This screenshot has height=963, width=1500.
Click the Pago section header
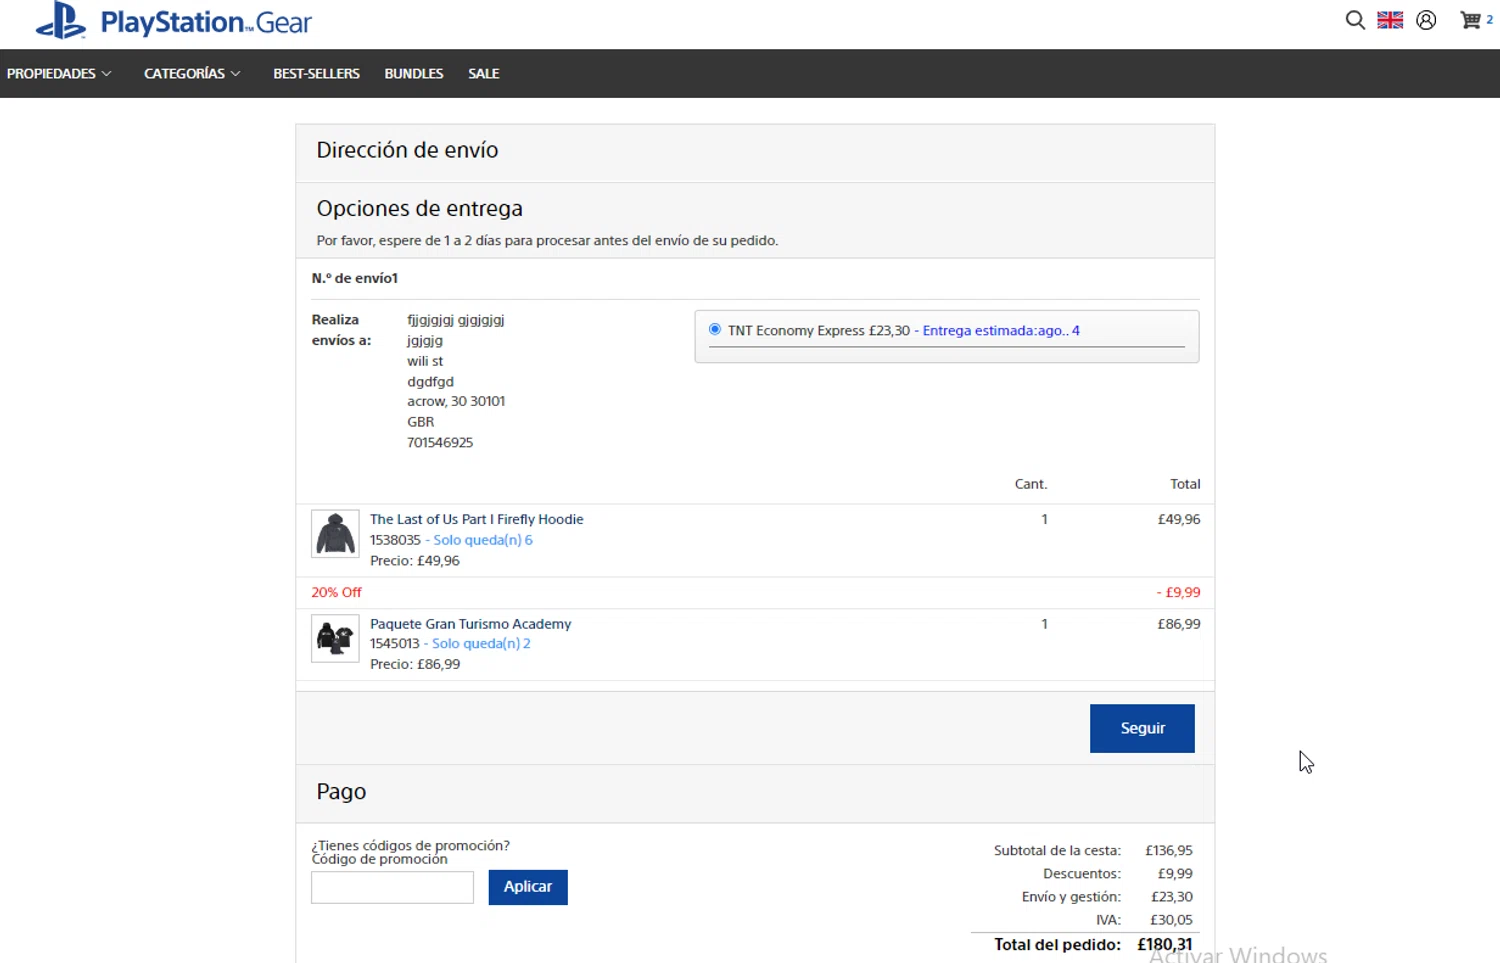pyautogui.click(x=341, y=792)
